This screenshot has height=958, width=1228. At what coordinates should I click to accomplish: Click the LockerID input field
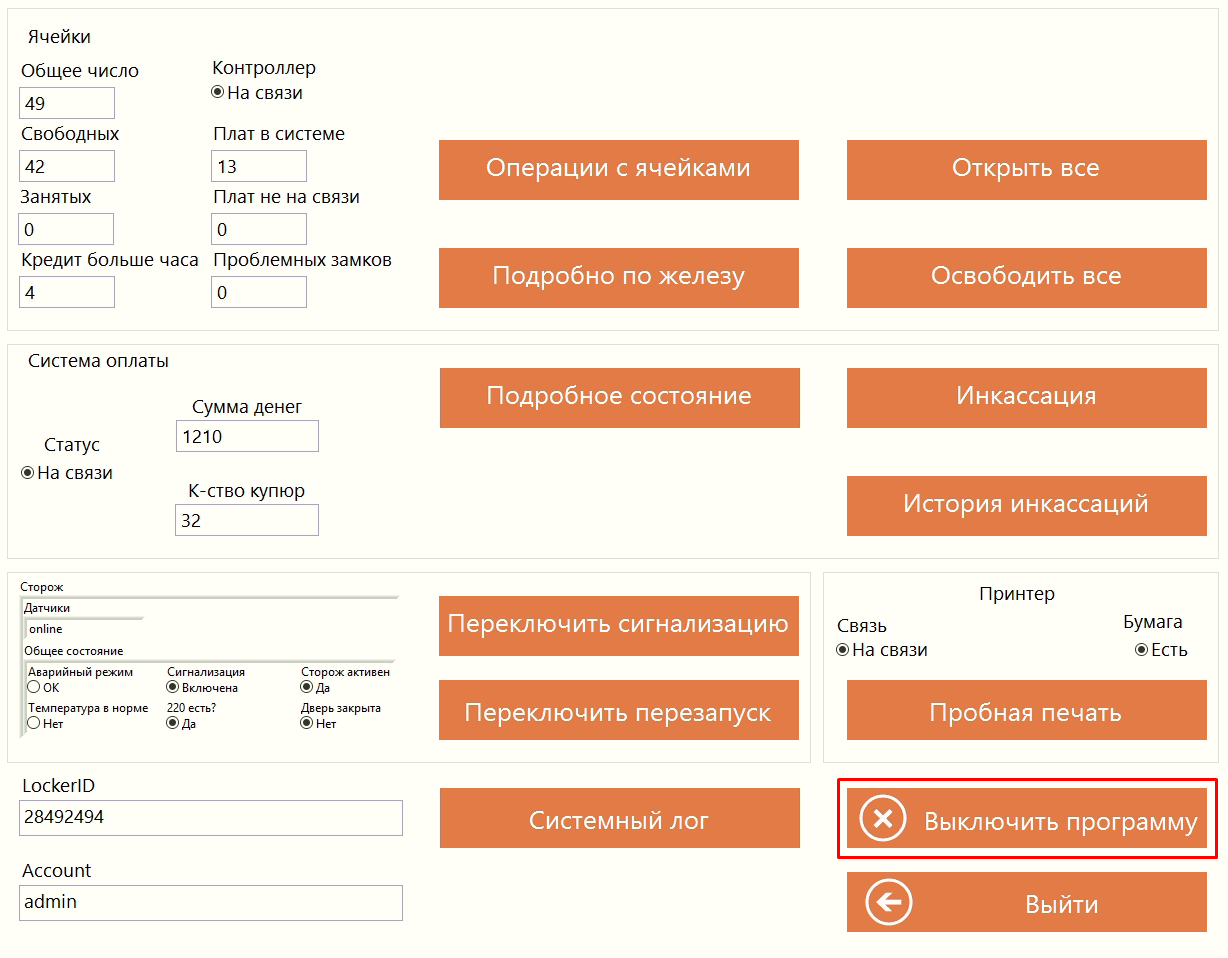211,818
